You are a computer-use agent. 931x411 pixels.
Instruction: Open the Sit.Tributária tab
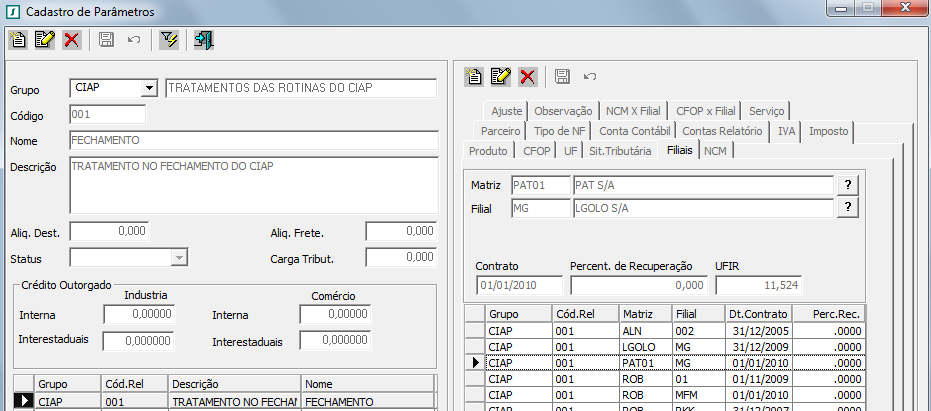coord(621,151)
